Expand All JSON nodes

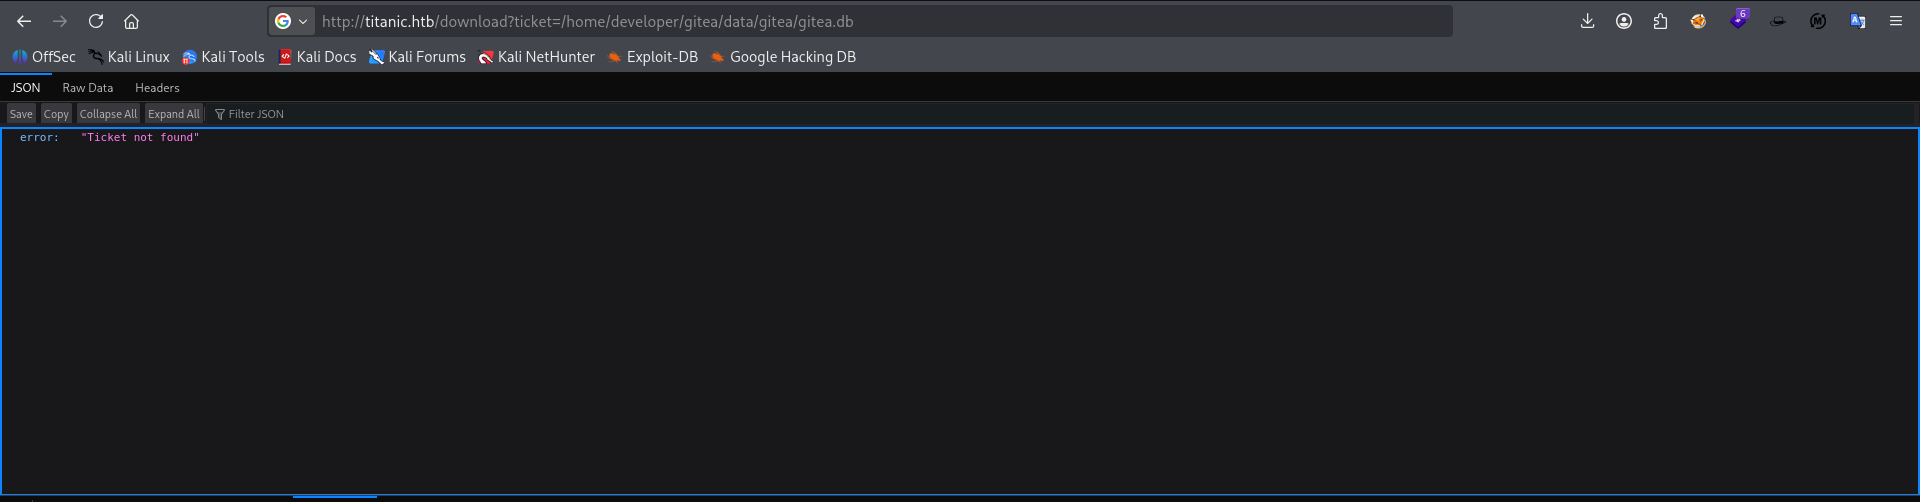pyautogui.click(x=174, y=114)
